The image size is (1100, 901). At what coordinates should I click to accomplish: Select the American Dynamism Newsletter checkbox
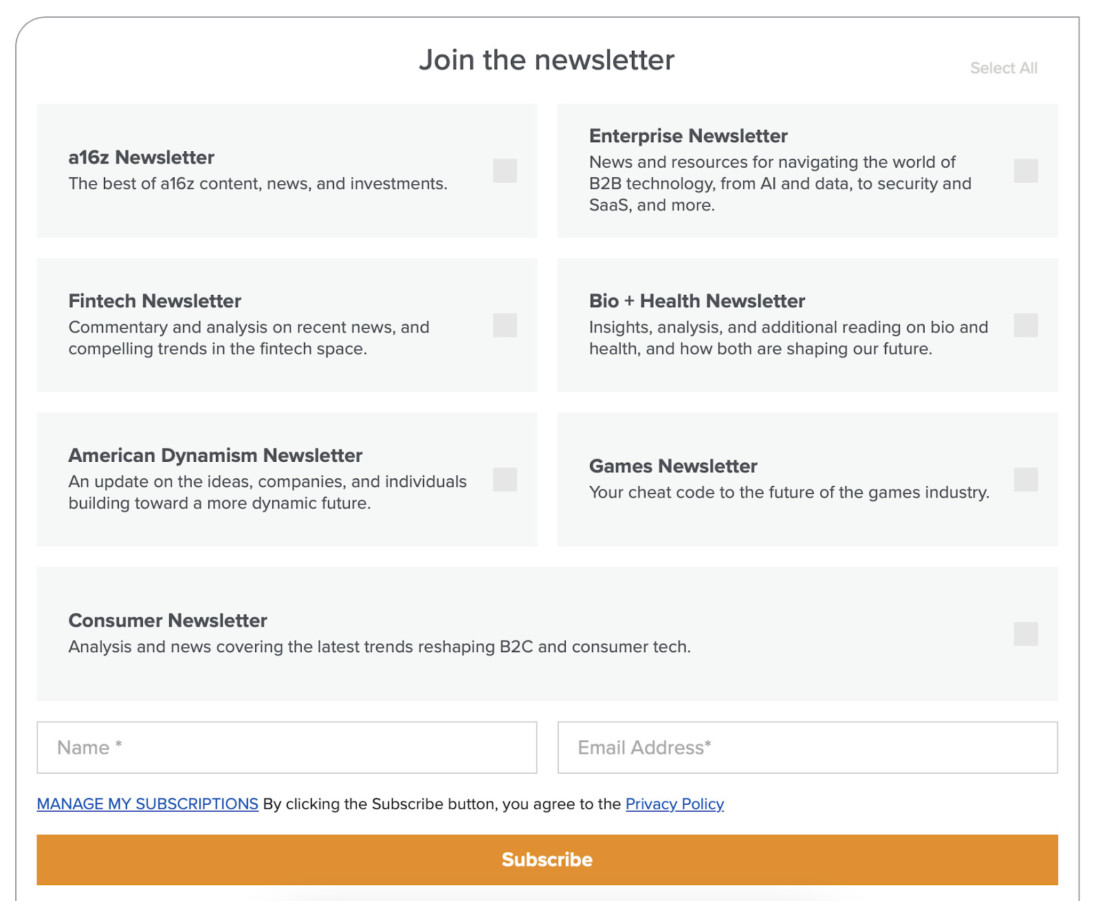[504, 479]
